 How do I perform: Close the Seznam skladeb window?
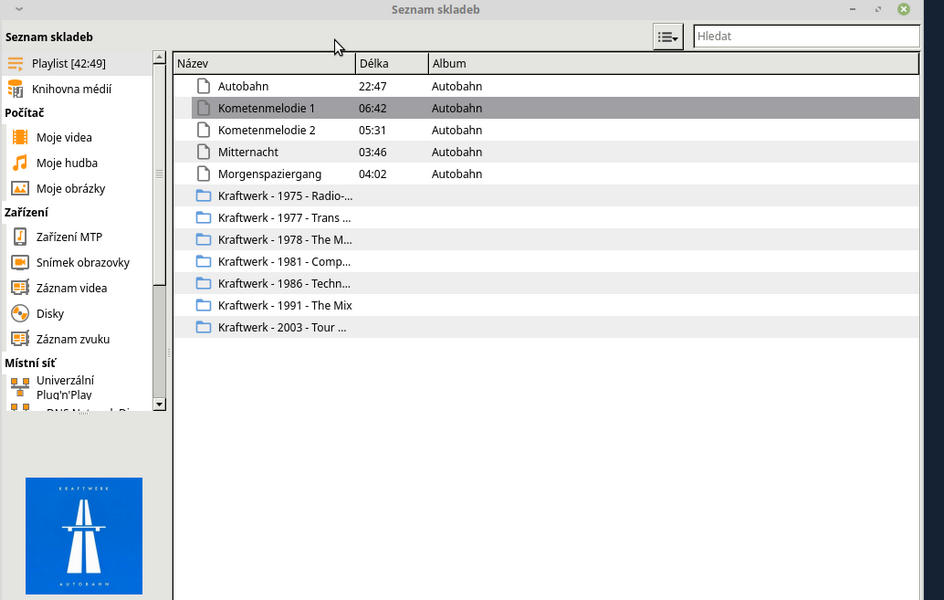(904, 9)
